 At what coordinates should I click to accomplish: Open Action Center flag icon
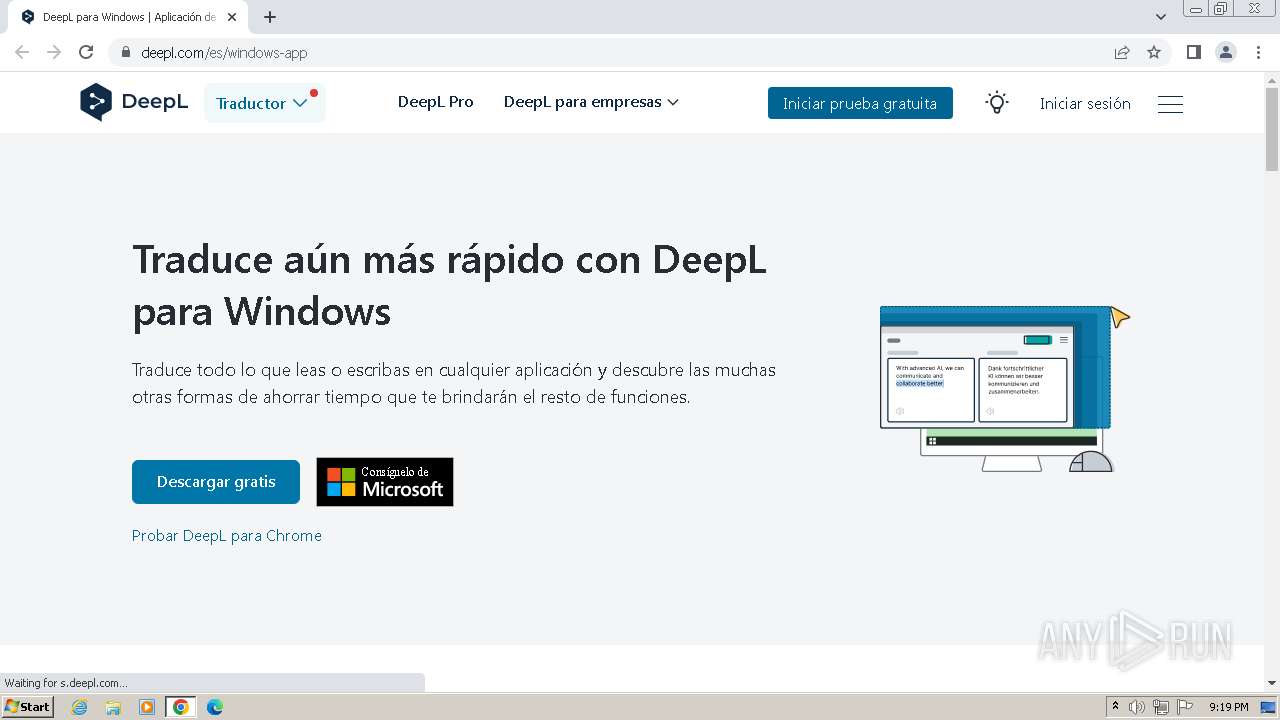1185,707
